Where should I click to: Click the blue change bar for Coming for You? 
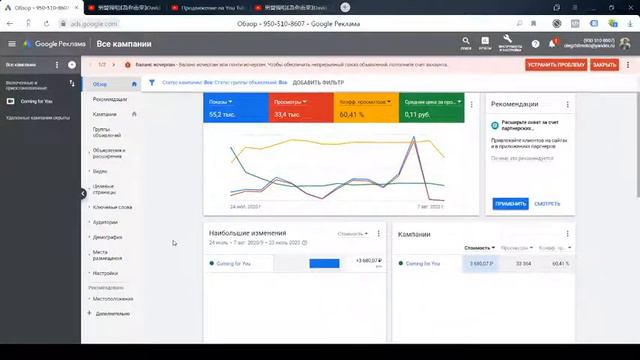pos(324,263)
